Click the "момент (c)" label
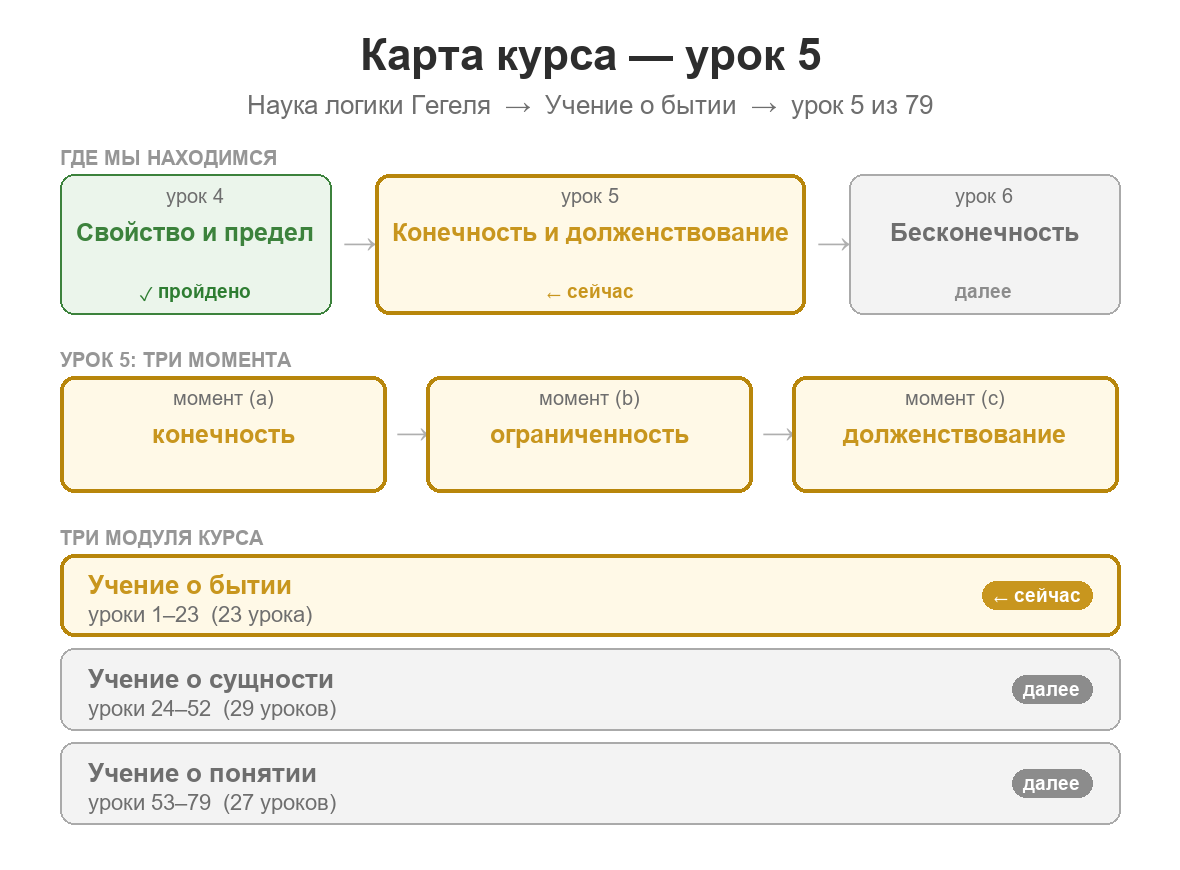Image resolution: width=1180 pixels, height=870 pixels. [x=955, y=398]
